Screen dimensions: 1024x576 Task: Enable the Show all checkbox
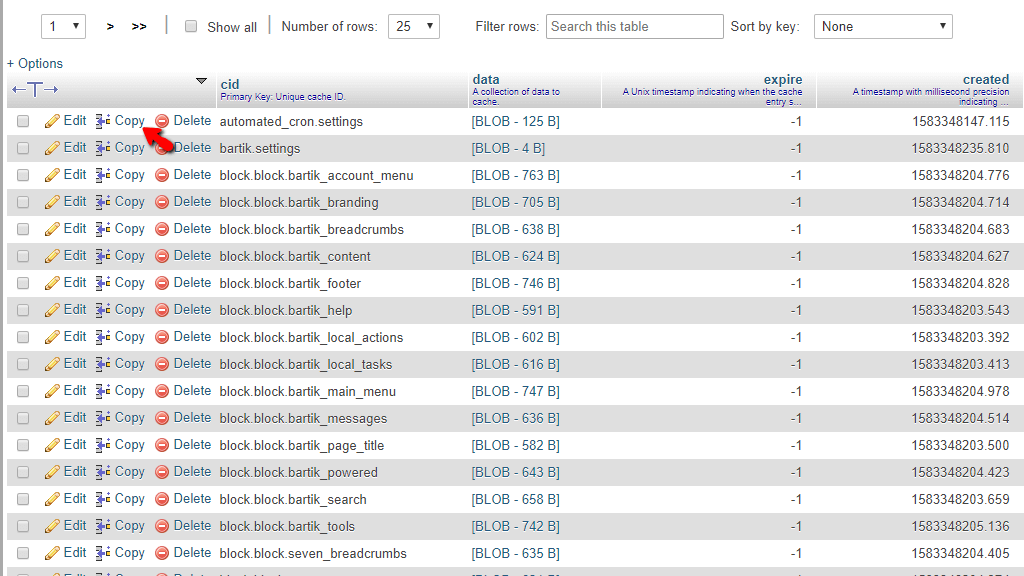(x=191, y=26)
